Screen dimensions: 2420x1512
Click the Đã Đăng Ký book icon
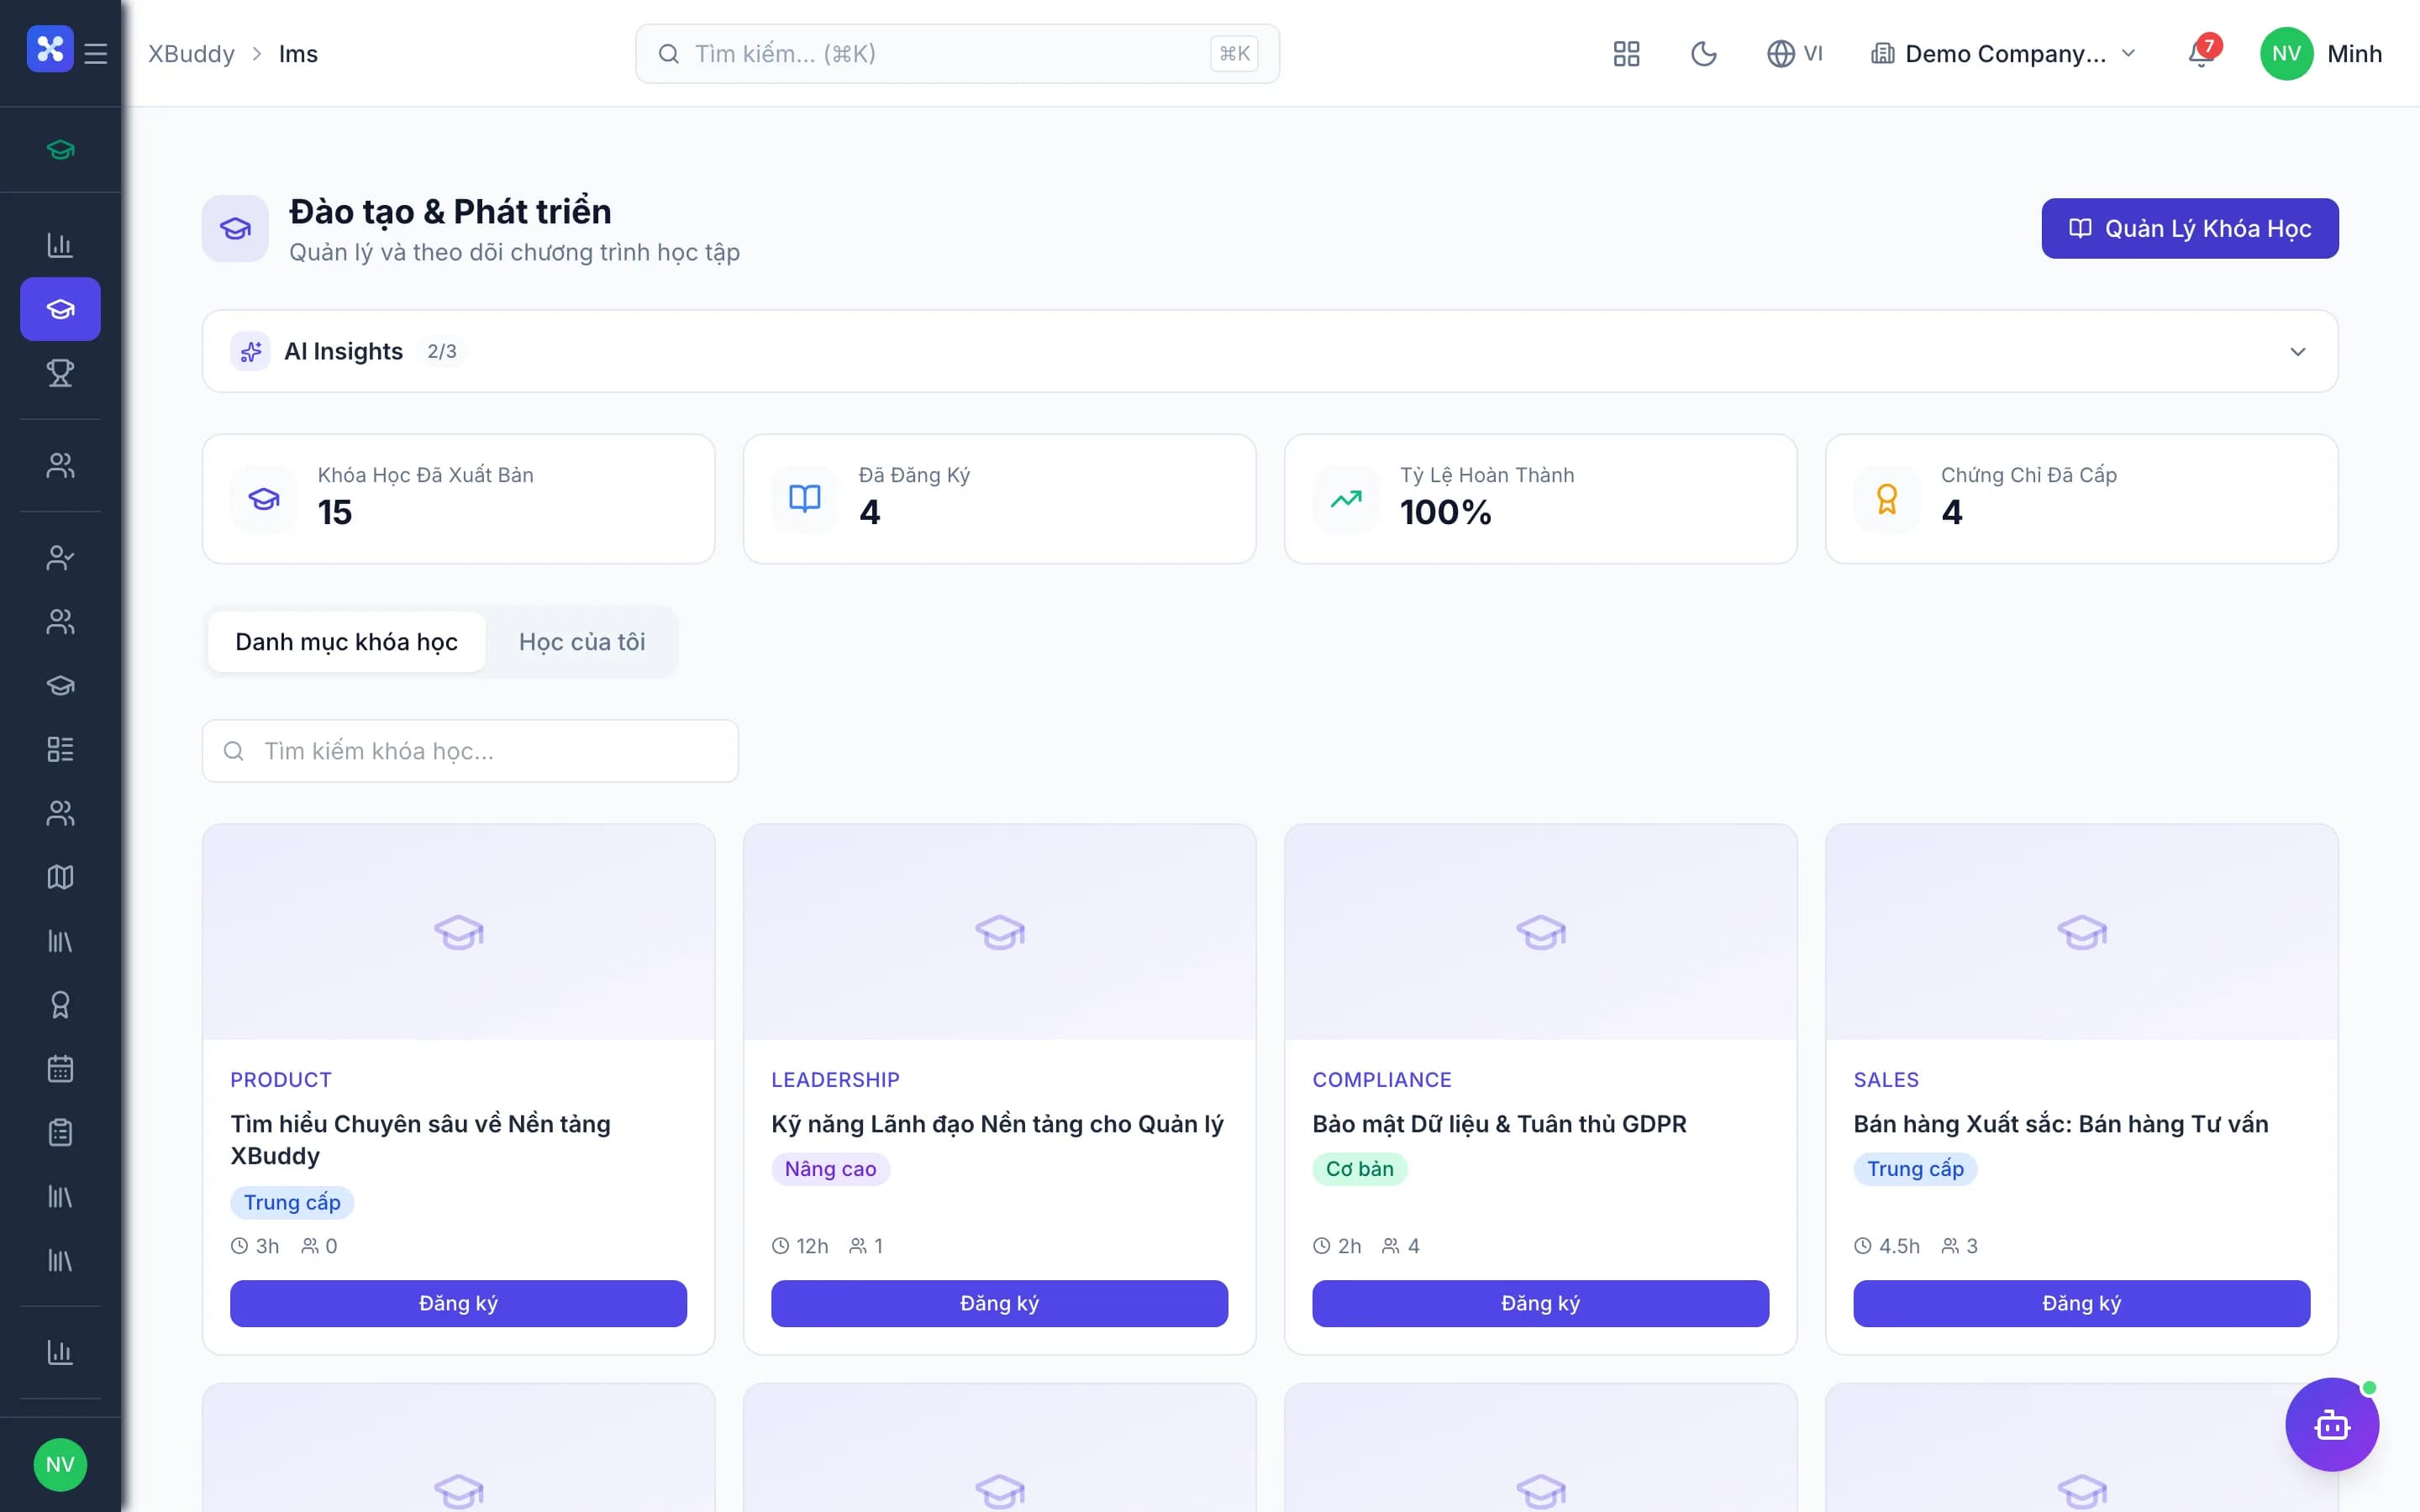point(805,499)
